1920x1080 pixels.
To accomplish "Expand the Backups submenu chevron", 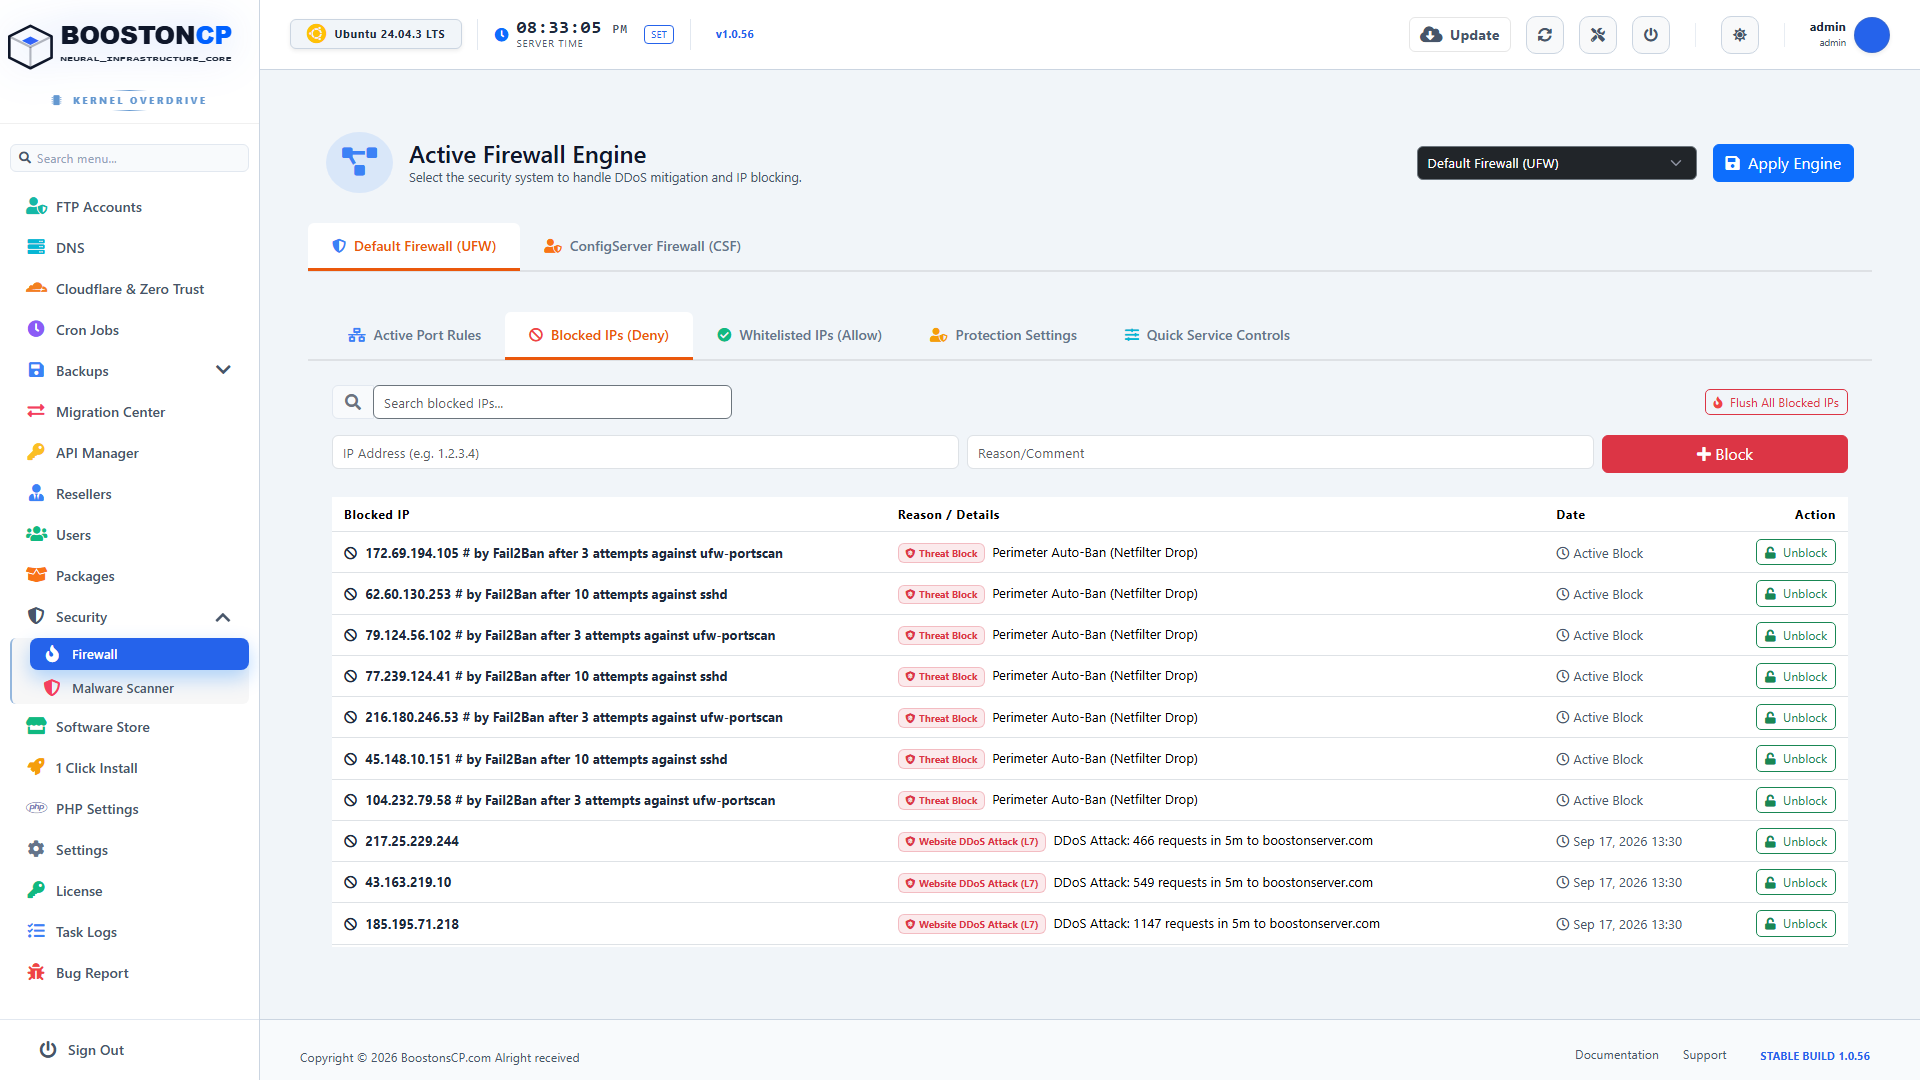I will coord(223,370).
